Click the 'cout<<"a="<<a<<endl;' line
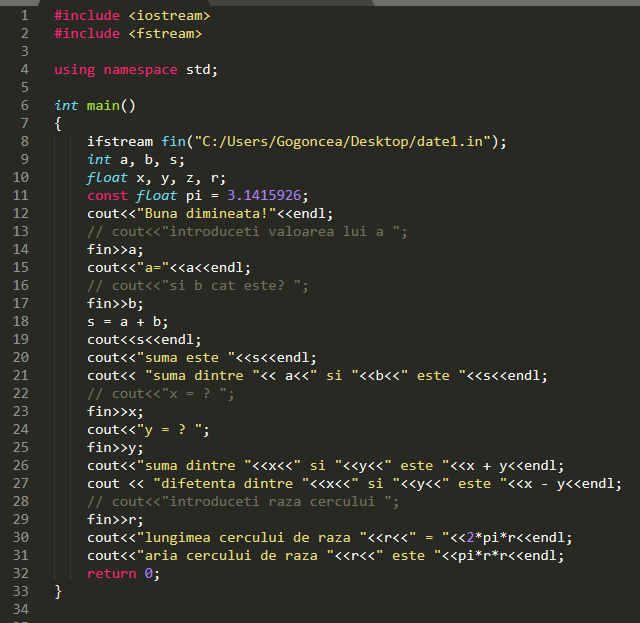The width and height of the screenshot is (640, 623). point(169,267)
